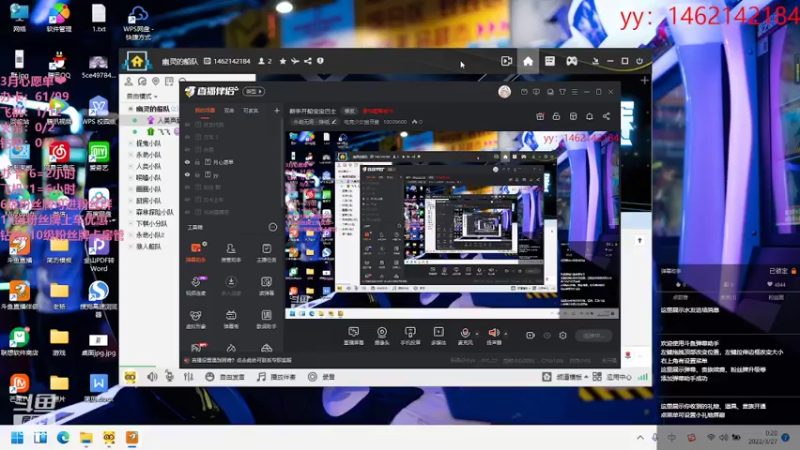Open the gift box icon in Douyu companion
This screenshot has height=450, width=800.
(540, 116)
